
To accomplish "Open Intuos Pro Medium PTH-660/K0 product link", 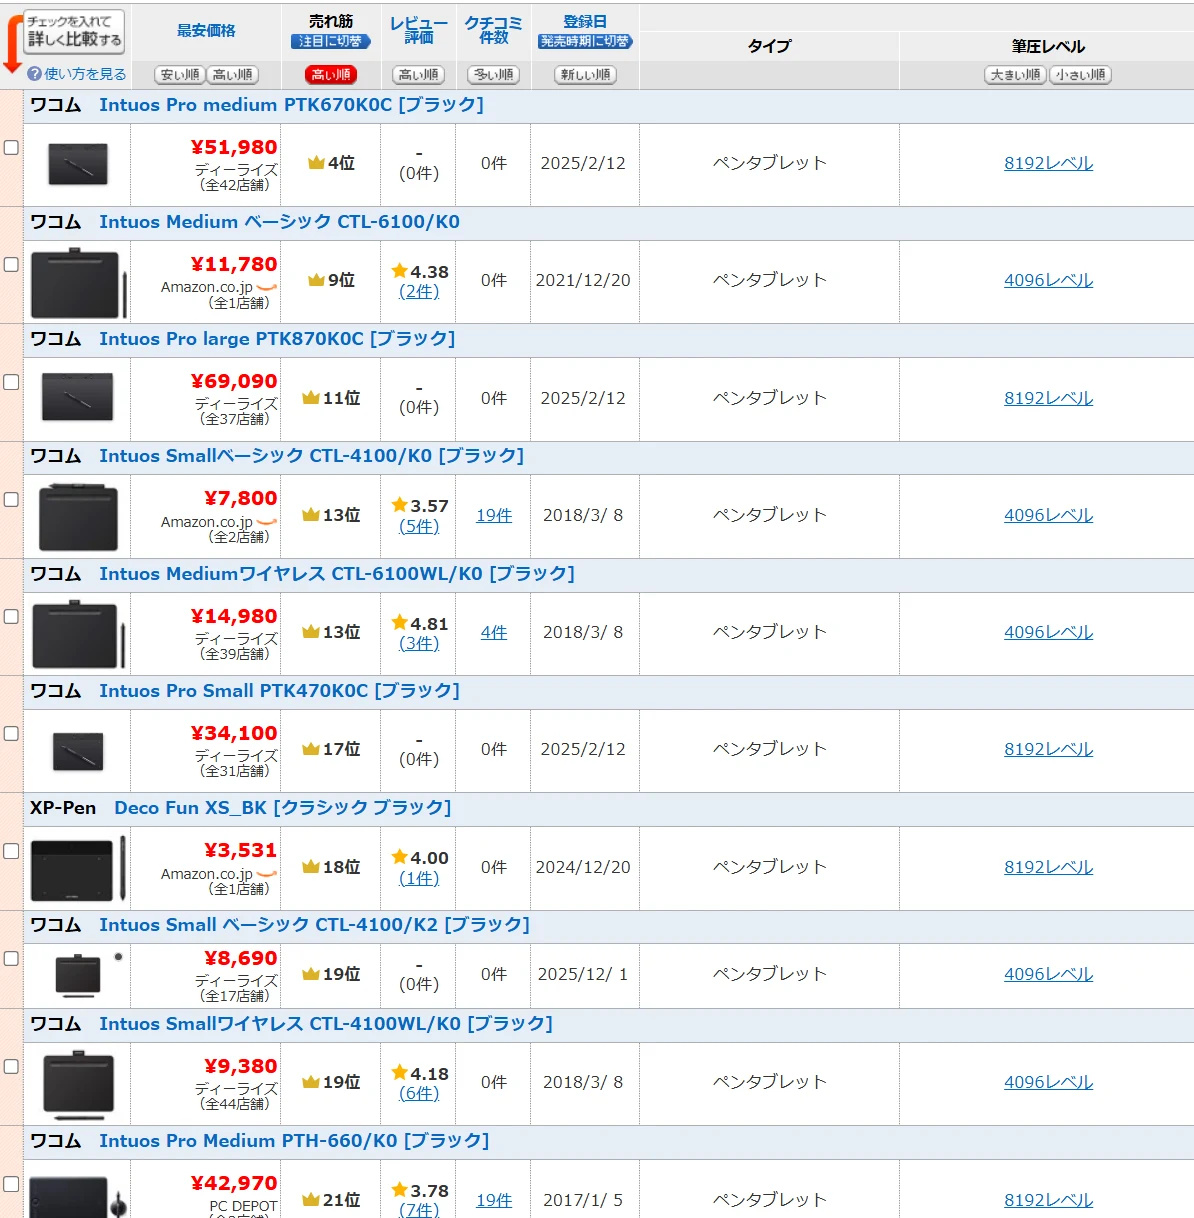I will pyautogui.click(x=294, y=1141).
